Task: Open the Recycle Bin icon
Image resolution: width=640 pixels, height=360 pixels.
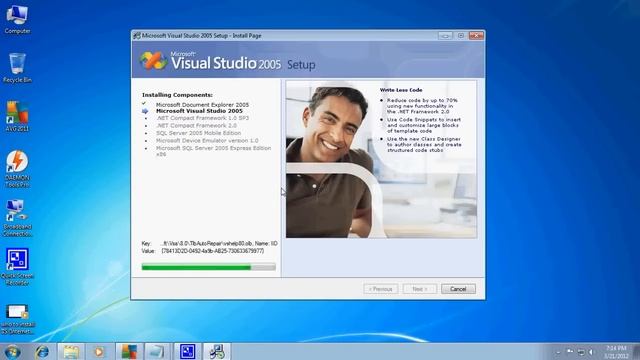Action: click(x=17, y=68)
